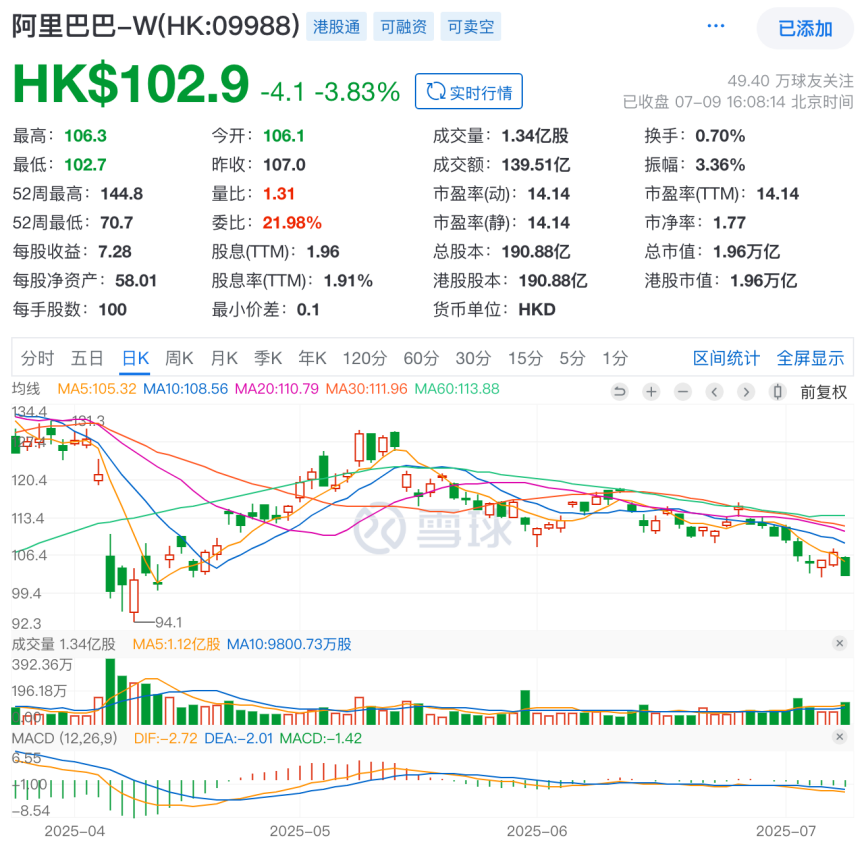The width and height of the screenshot is (866, 846).
Task: Switch to the 120分 interval tab
Action: [x=365, y=358]
